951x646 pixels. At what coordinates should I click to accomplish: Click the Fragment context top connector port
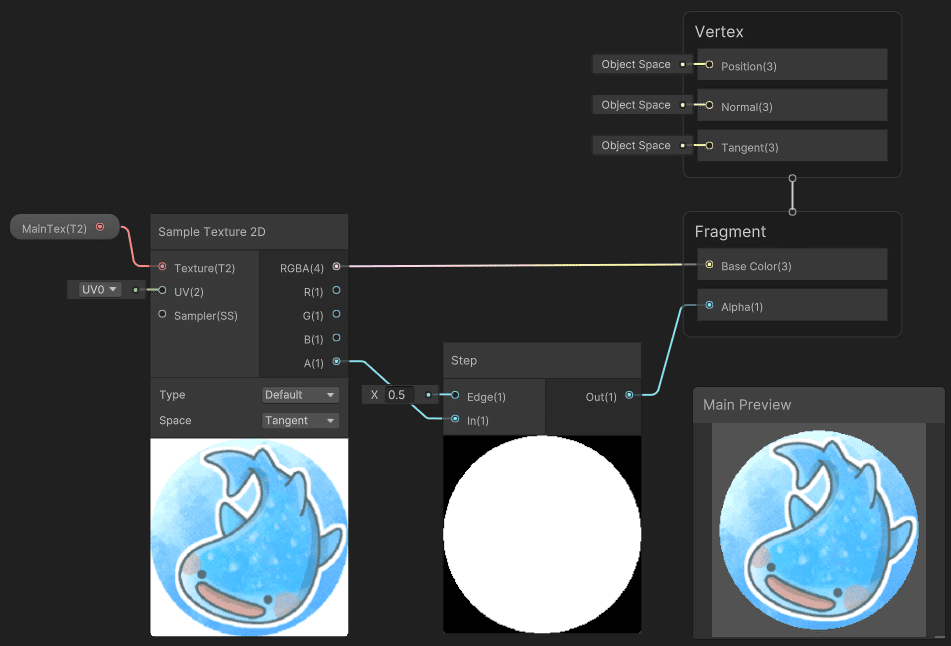(x=792, y=212)
